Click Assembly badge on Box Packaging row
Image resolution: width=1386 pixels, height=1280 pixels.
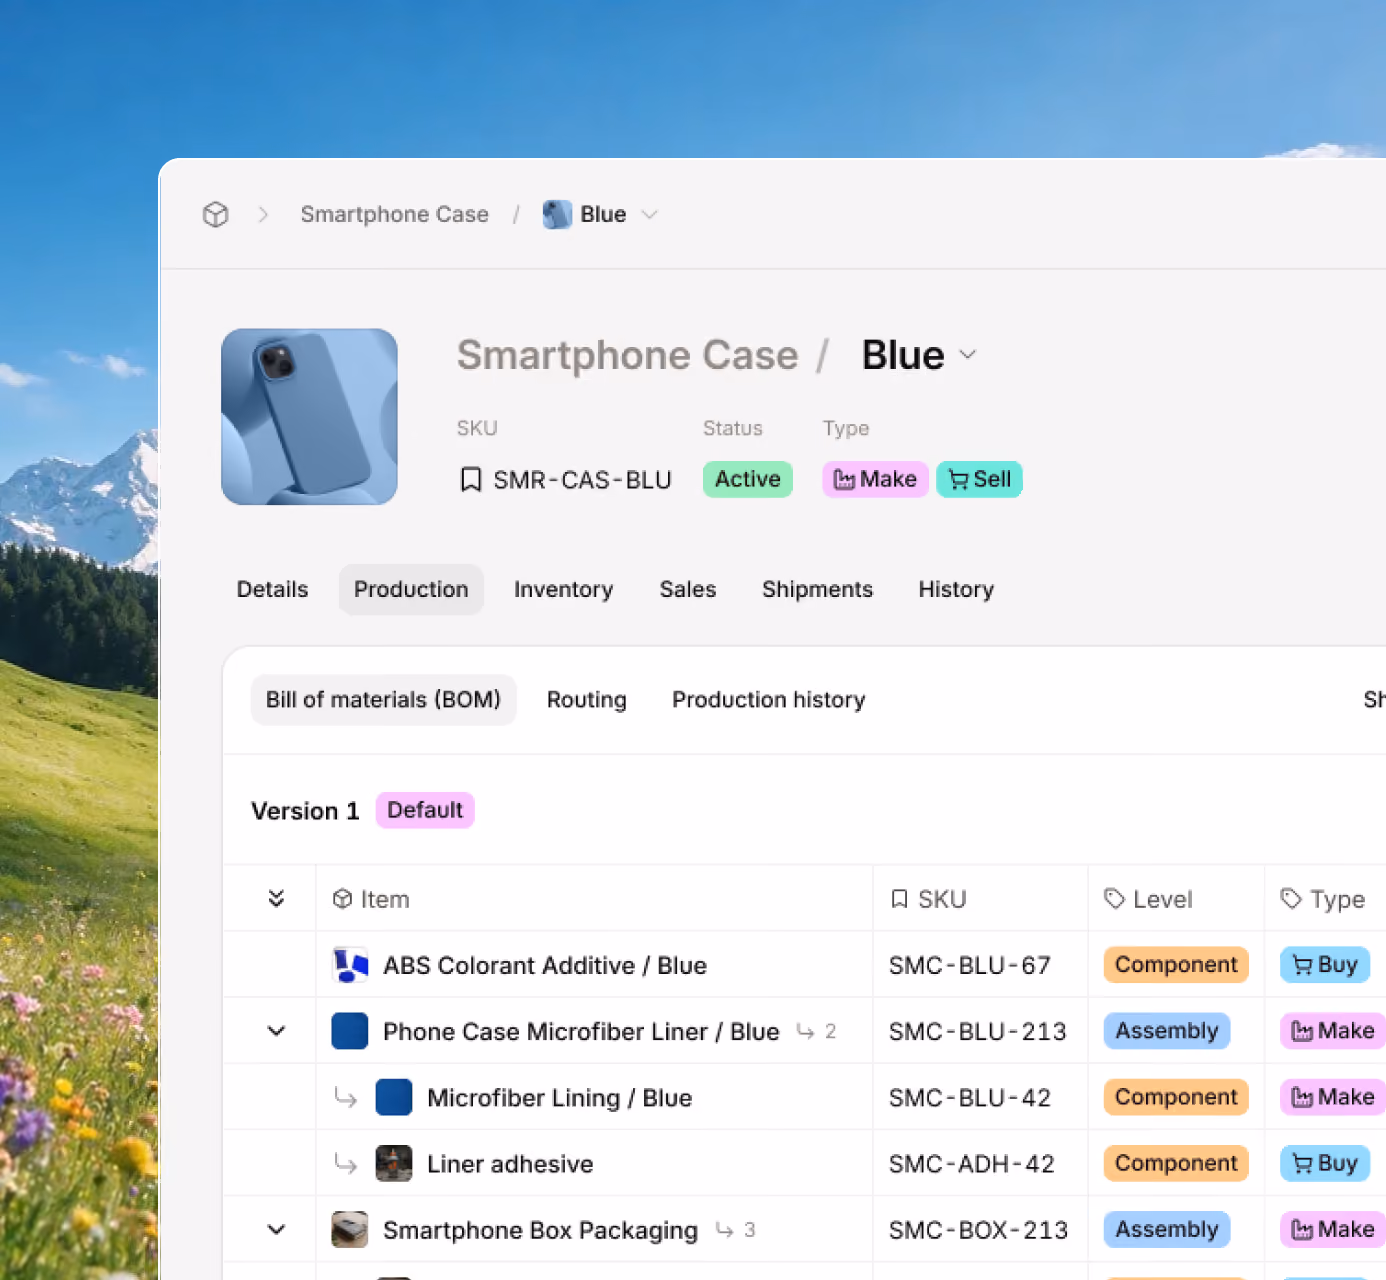point(1167,1229)
